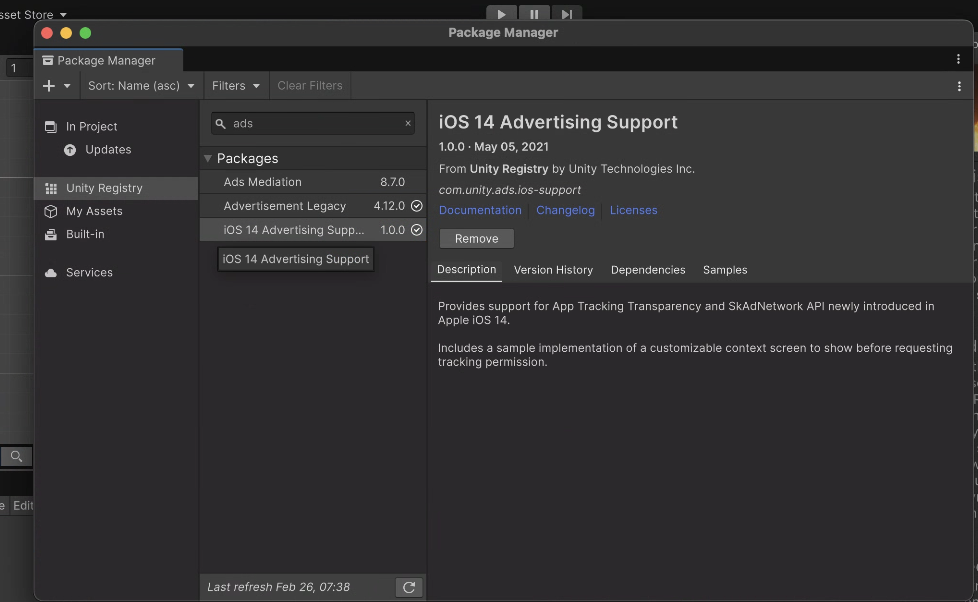
Task: Click the Step button in Unity editor
Action: (566, 14)
